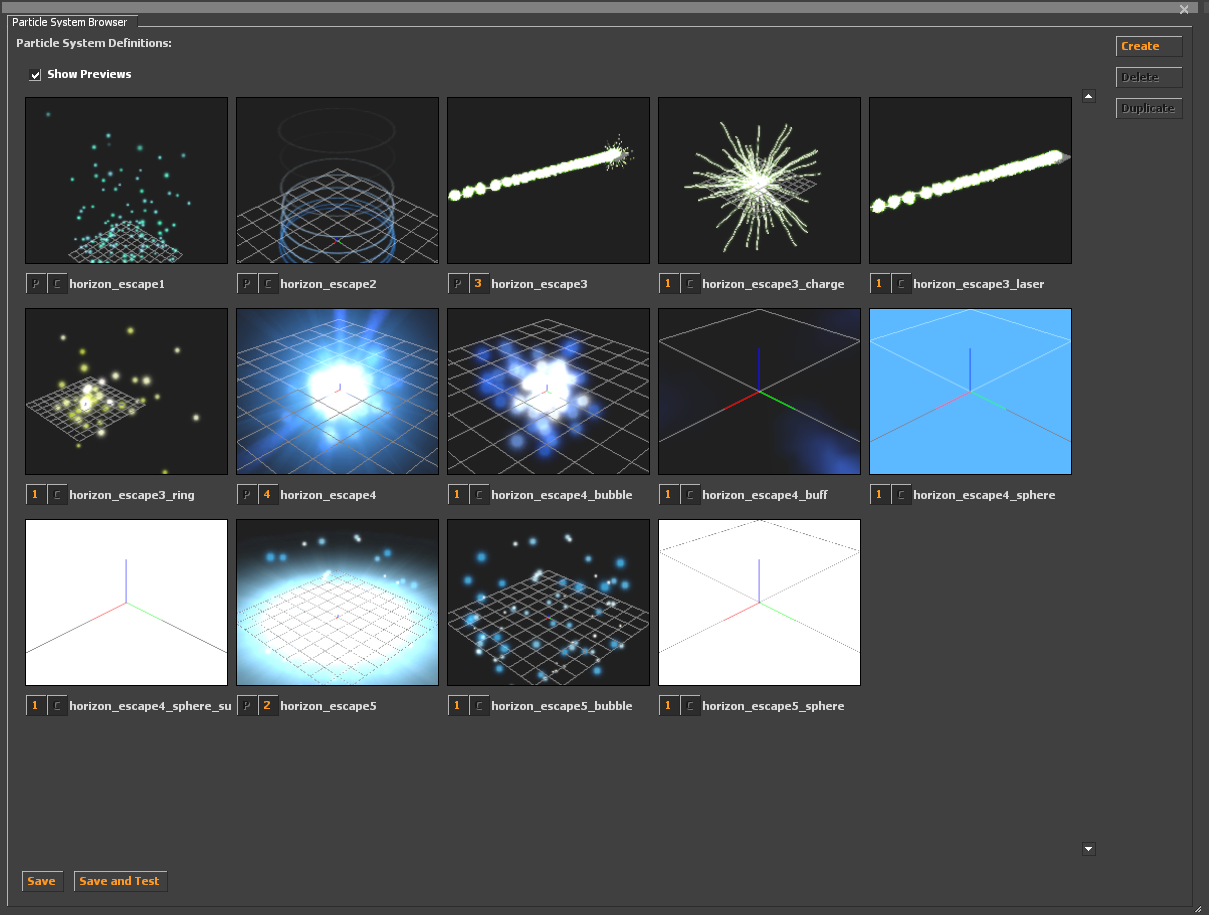Click the orange 4 icon beside horizon_escape4
1209x915 pixels.
(x=268, y=495)
